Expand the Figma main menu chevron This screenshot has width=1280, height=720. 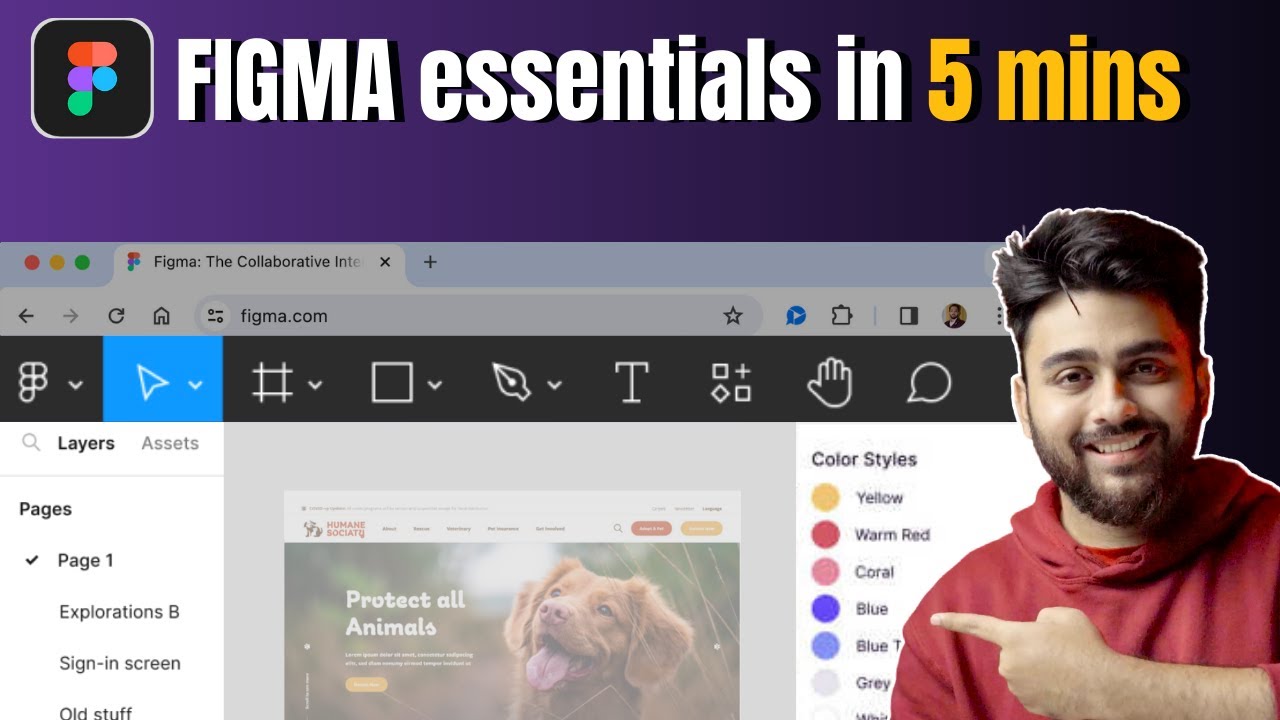point(74,384)
